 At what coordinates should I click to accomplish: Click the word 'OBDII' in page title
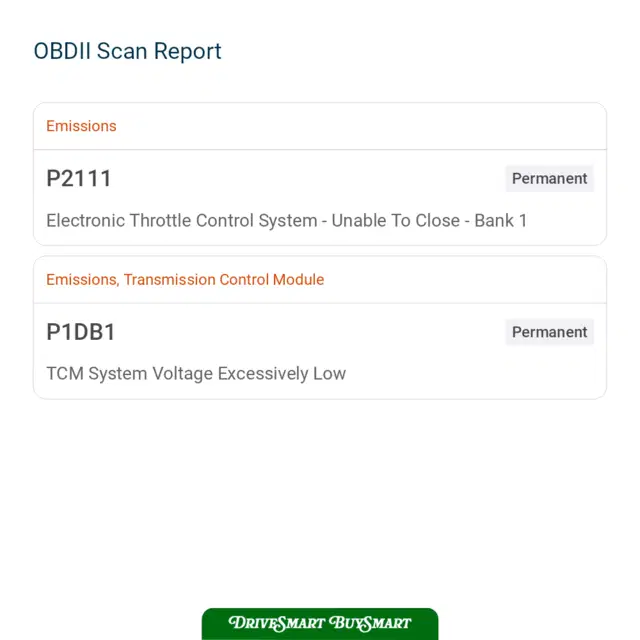62,51
